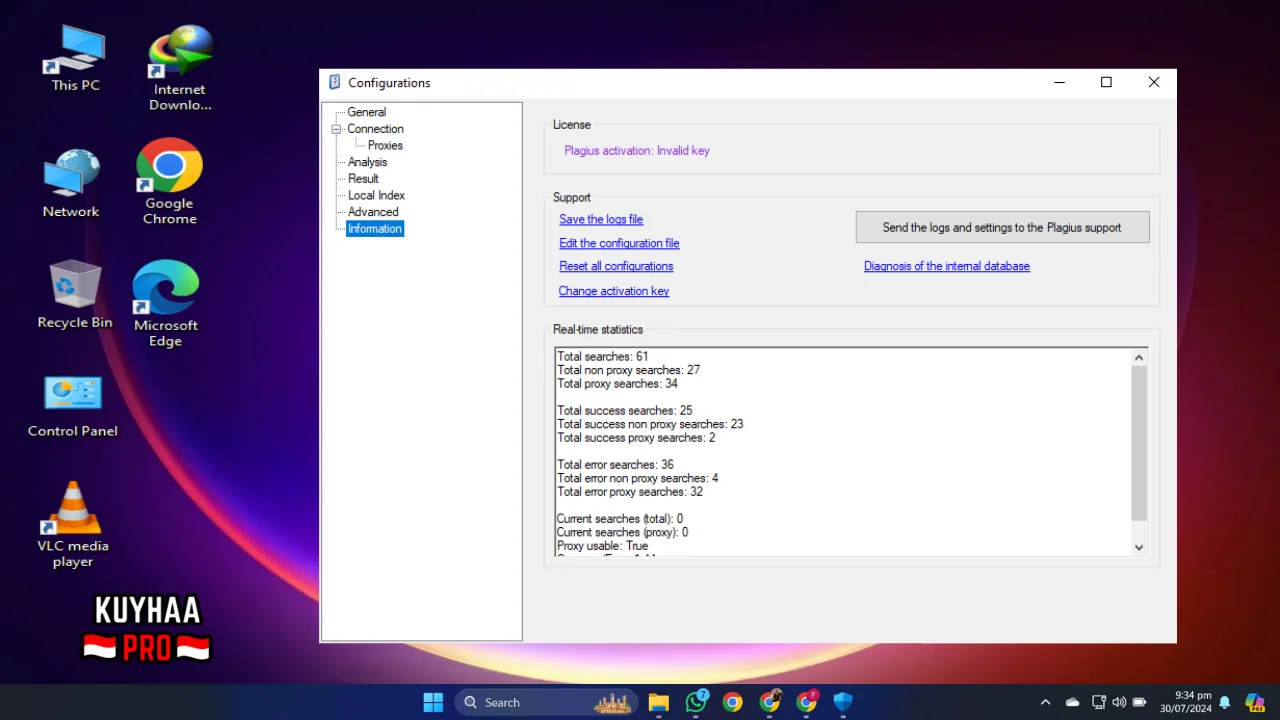Image resolution: width=1280 pixels, height=720 pixels.
Task: Go to the Analysis settings
Action: click(x=367, y=162)
